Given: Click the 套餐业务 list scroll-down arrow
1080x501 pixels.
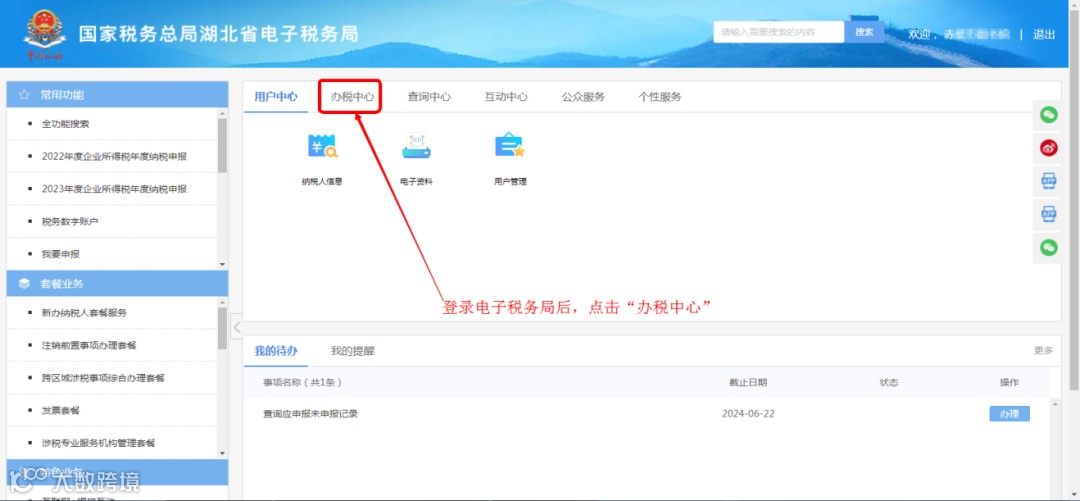Looking at the screenshot, I should 222,453.
